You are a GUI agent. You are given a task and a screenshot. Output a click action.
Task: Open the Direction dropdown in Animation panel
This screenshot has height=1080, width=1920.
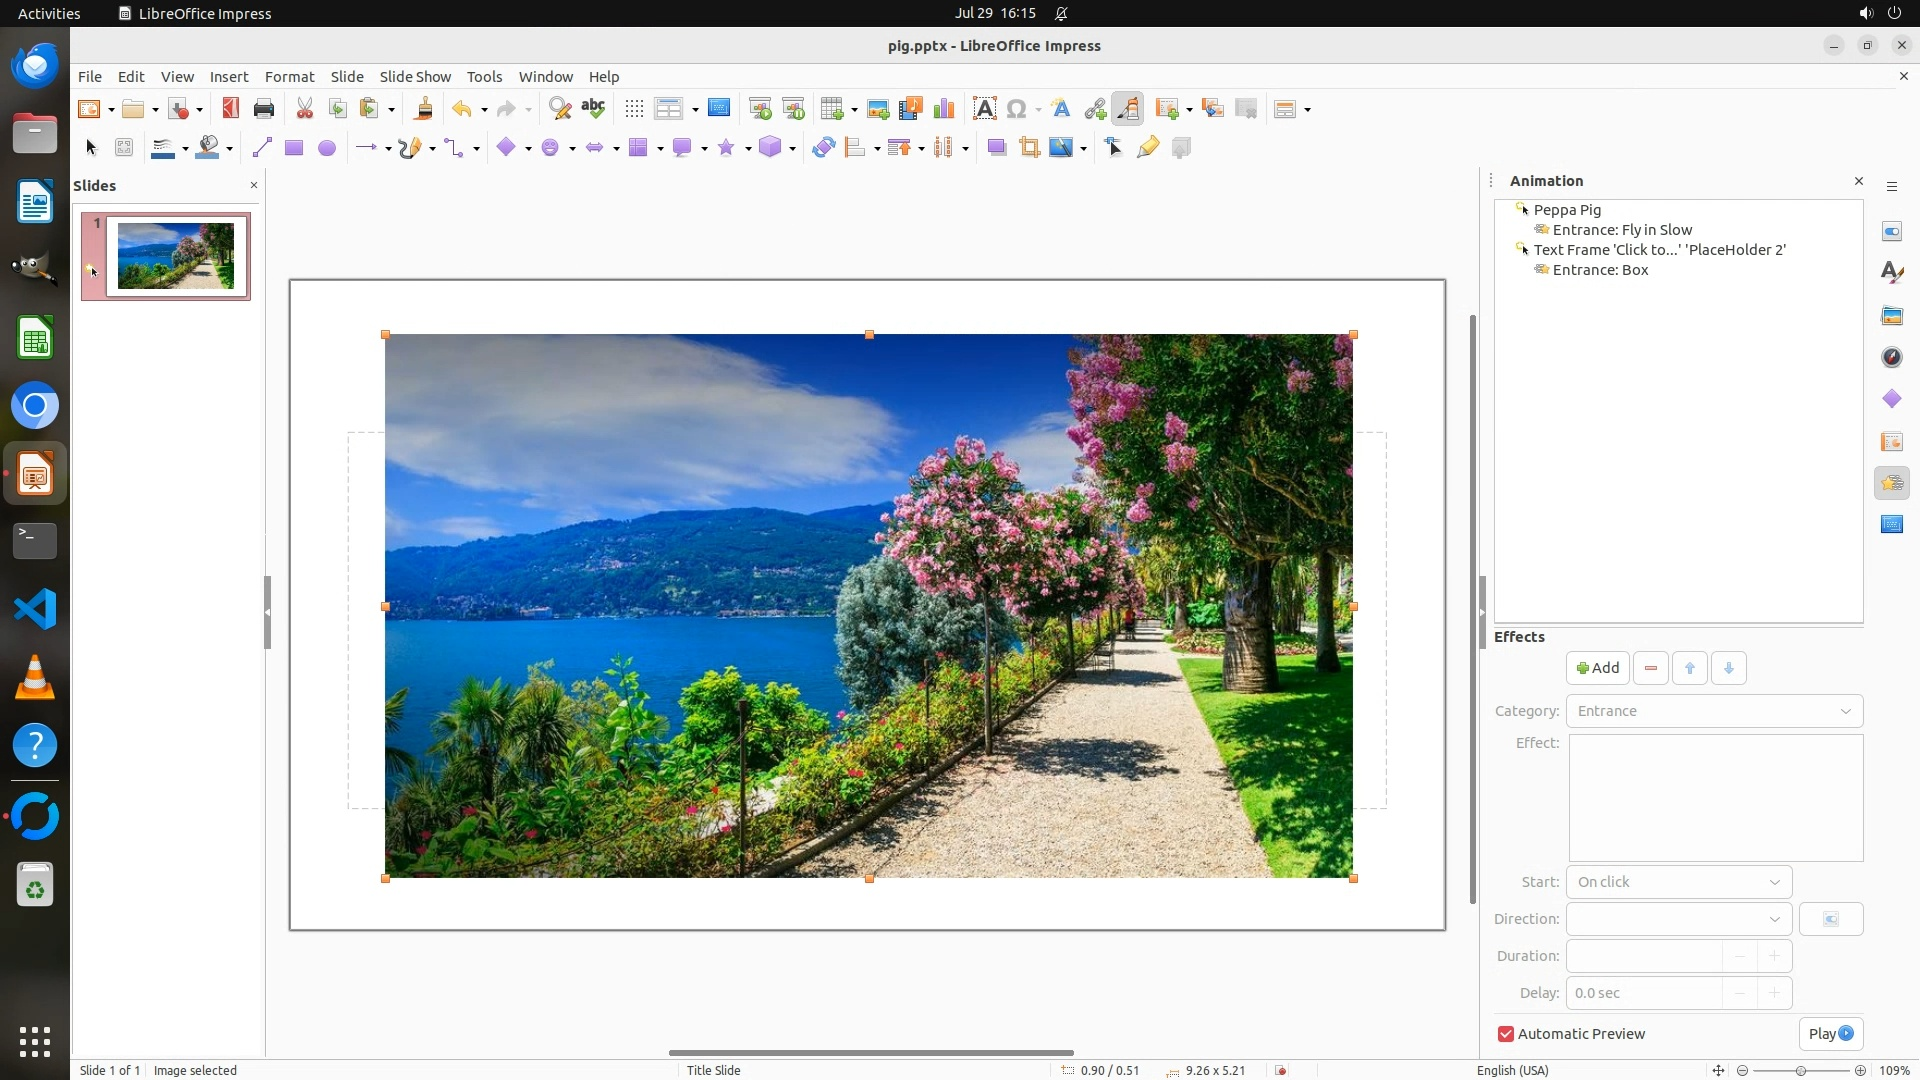point(1678,919)
